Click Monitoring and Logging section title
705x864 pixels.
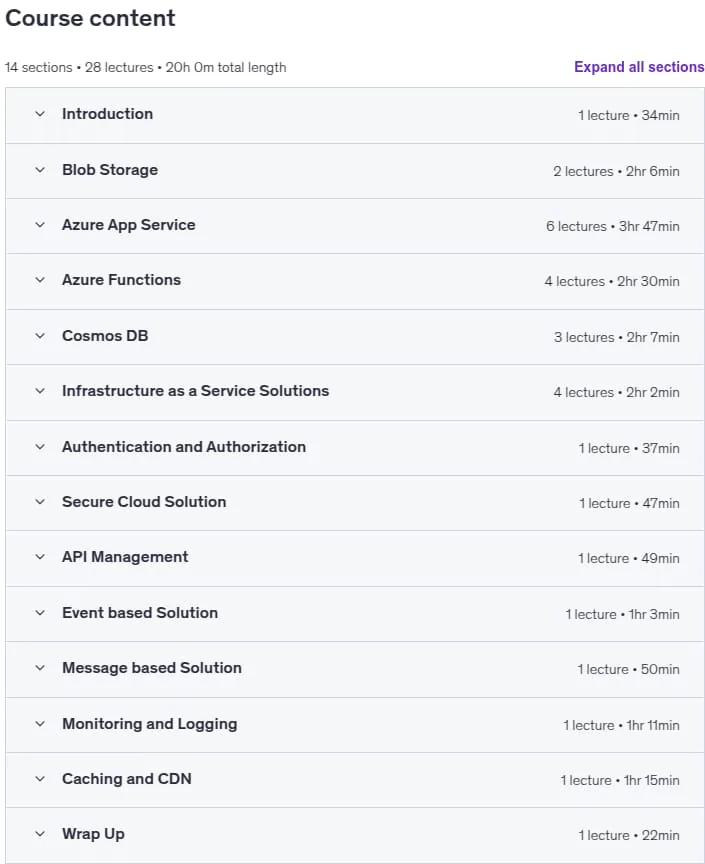(149, 724)
